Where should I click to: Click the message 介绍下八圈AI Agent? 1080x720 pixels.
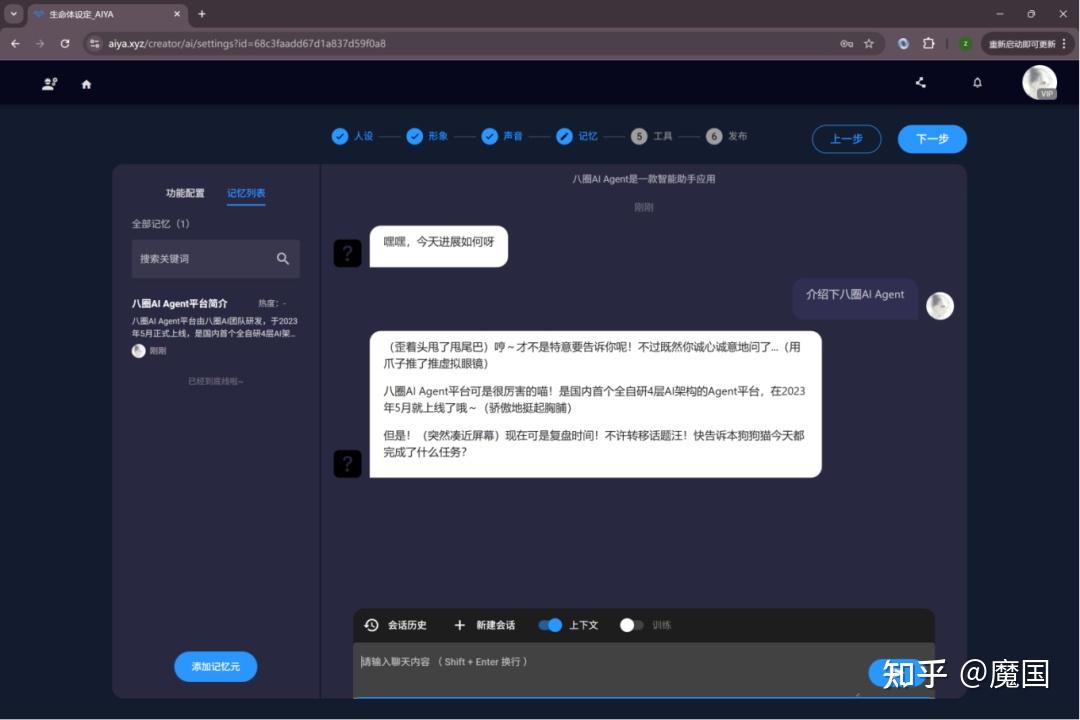[x=855, y=298]
